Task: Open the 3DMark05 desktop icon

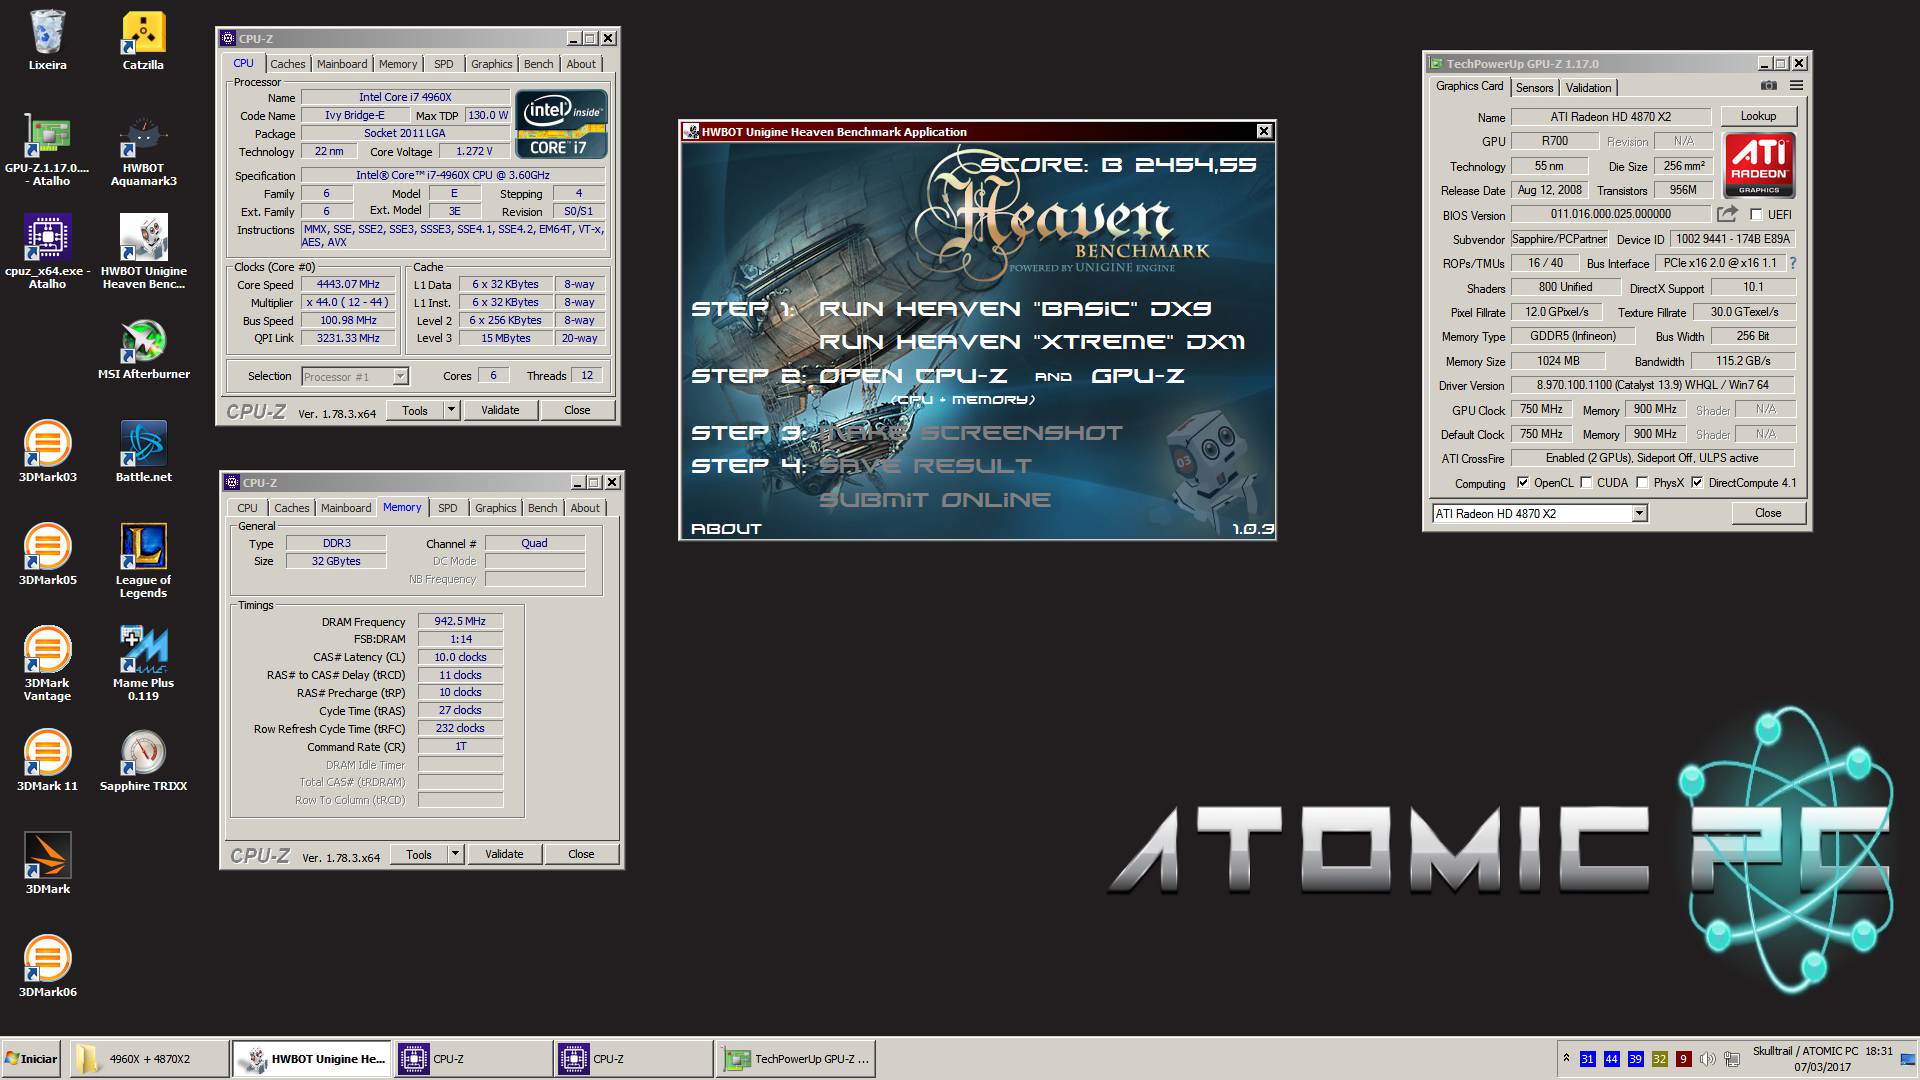Action: (x=47, y=555)
